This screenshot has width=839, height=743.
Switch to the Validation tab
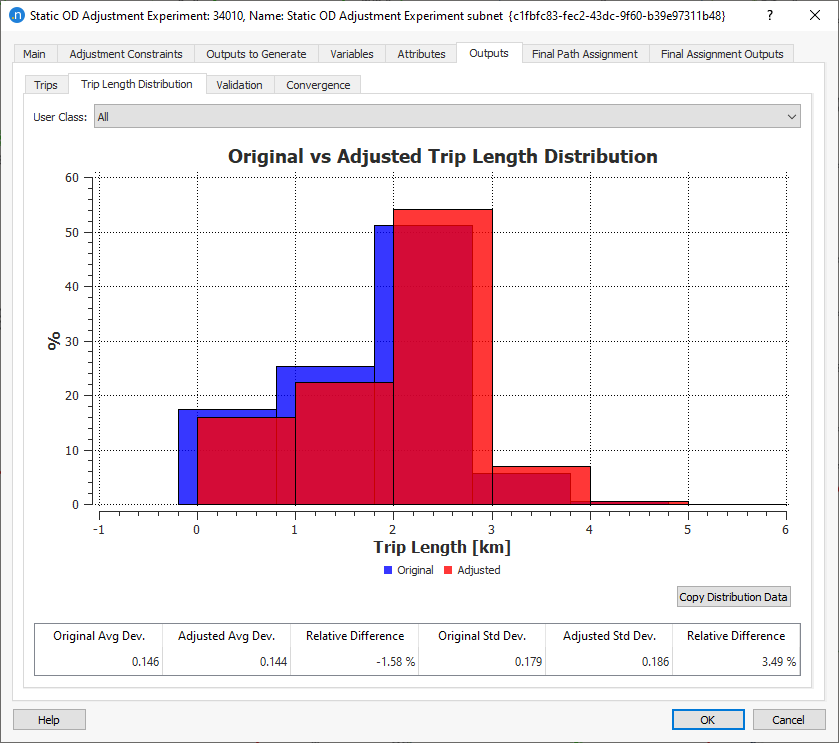pyautogui.click(x=239, y=85)
